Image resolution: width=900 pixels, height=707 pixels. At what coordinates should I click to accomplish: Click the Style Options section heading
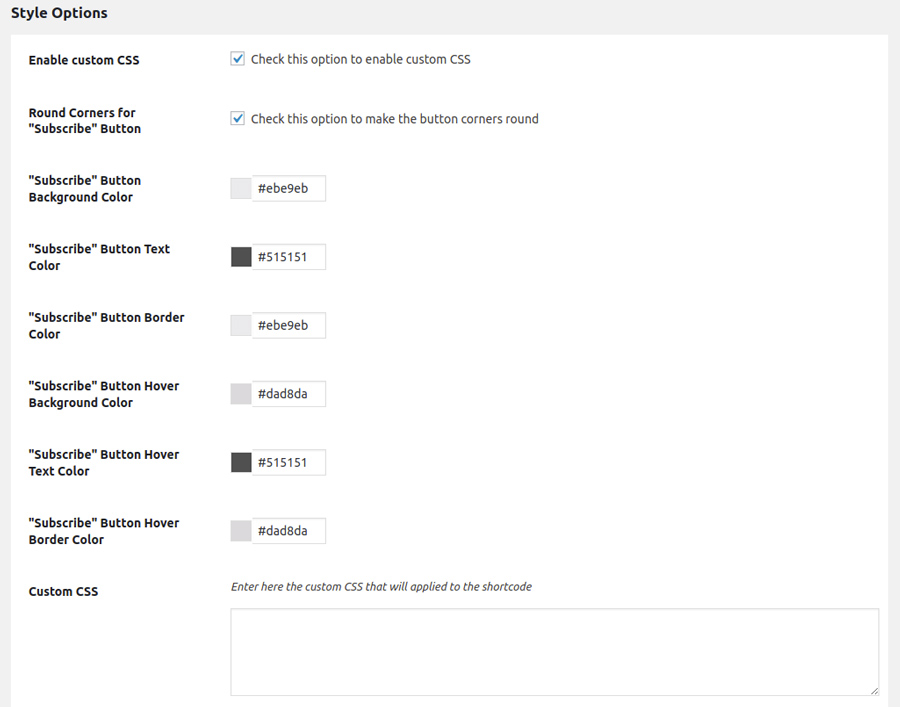59,14
